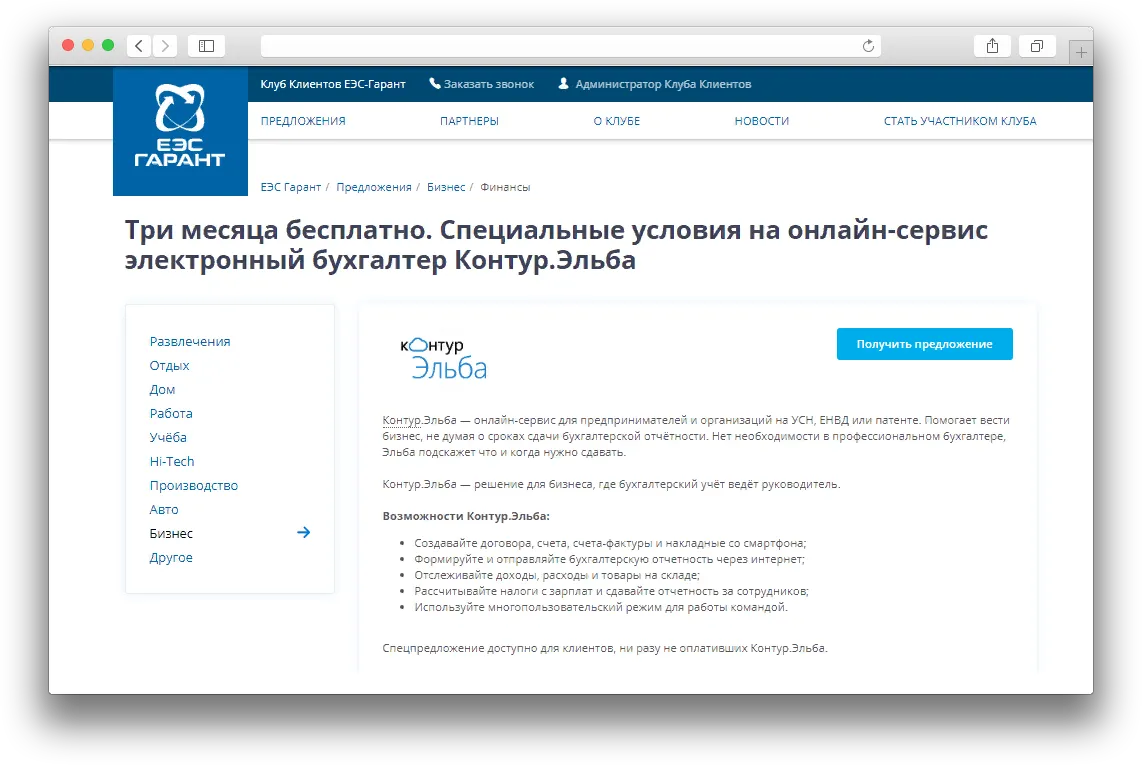The image size is (1142, 765).
Task: Select Производство category in sidebar
Action: (194, 485)
